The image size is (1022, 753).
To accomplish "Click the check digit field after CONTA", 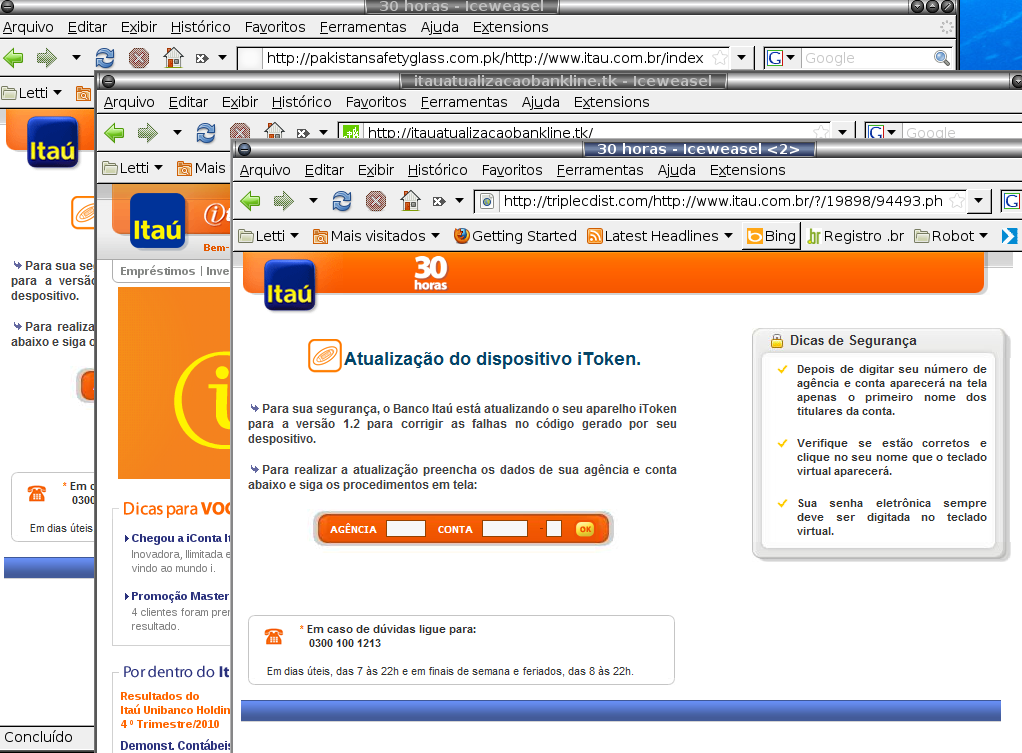I will pos(554,529).
